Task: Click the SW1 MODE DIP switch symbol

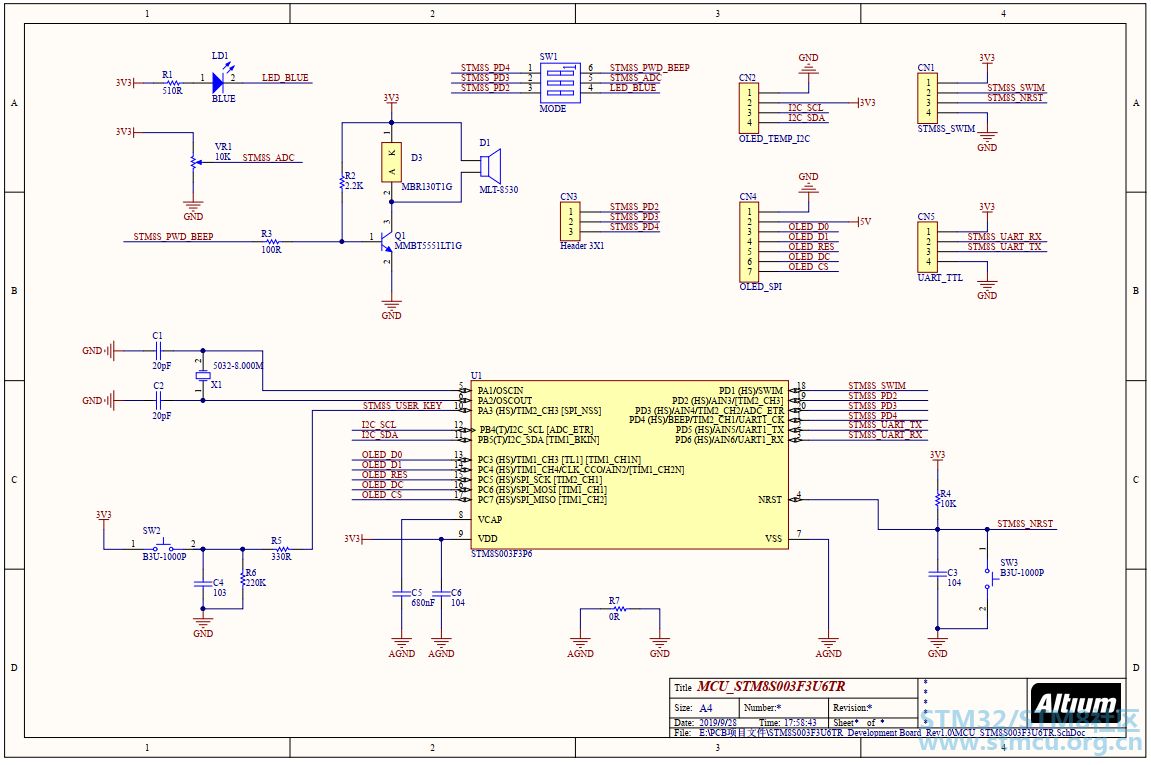Action: 560,82
